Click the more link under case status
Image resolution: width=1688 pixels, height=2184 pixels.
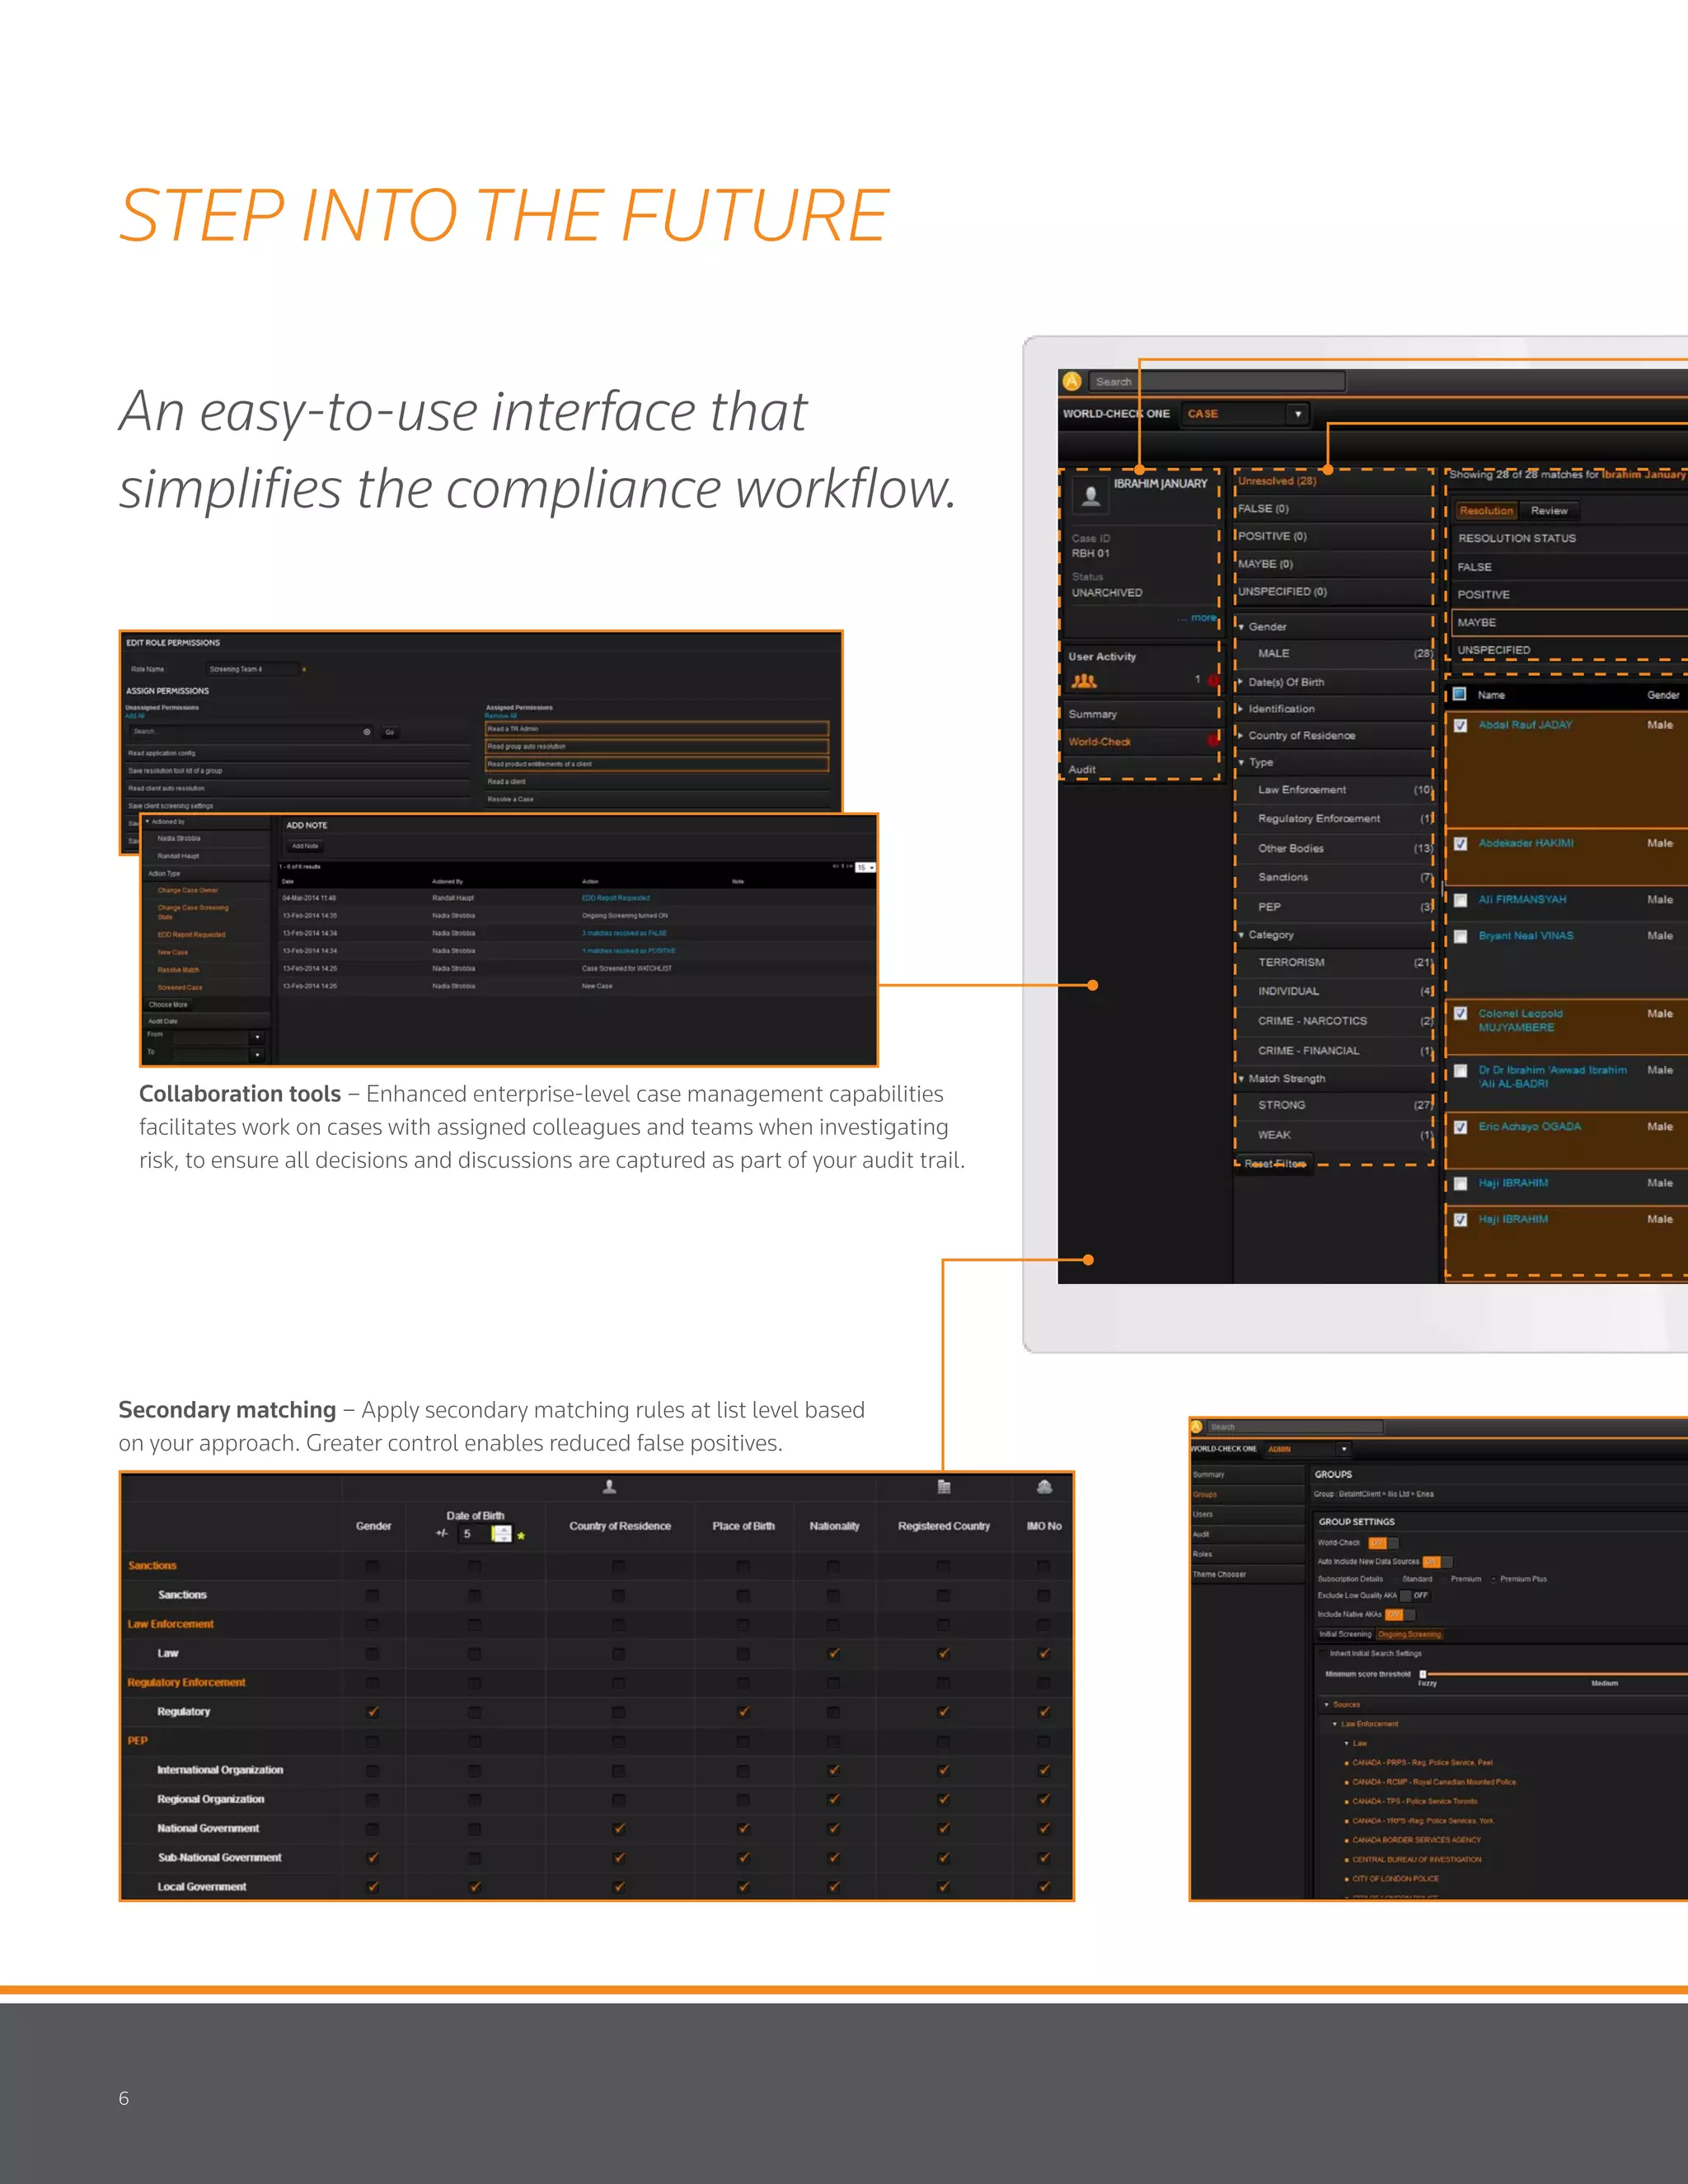[x=1203, y=618]
